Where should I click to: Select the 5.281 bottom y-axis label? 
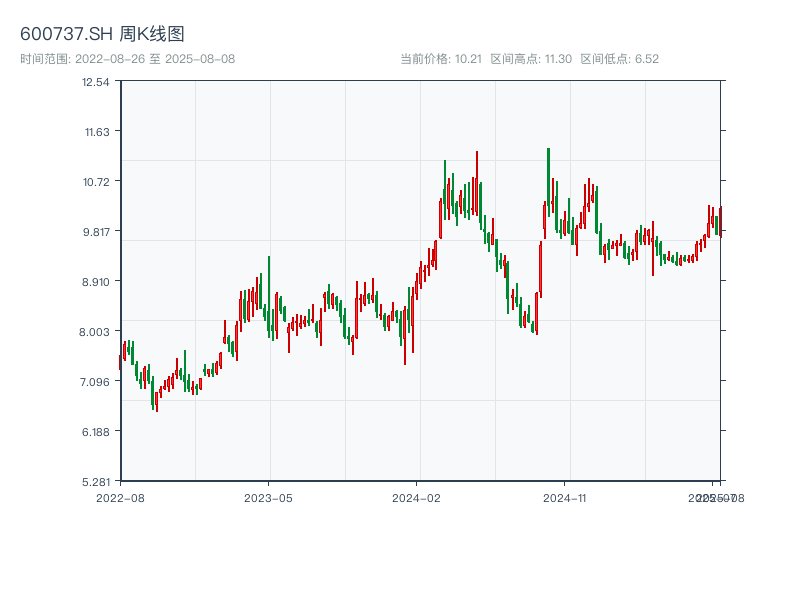point(96,482)
